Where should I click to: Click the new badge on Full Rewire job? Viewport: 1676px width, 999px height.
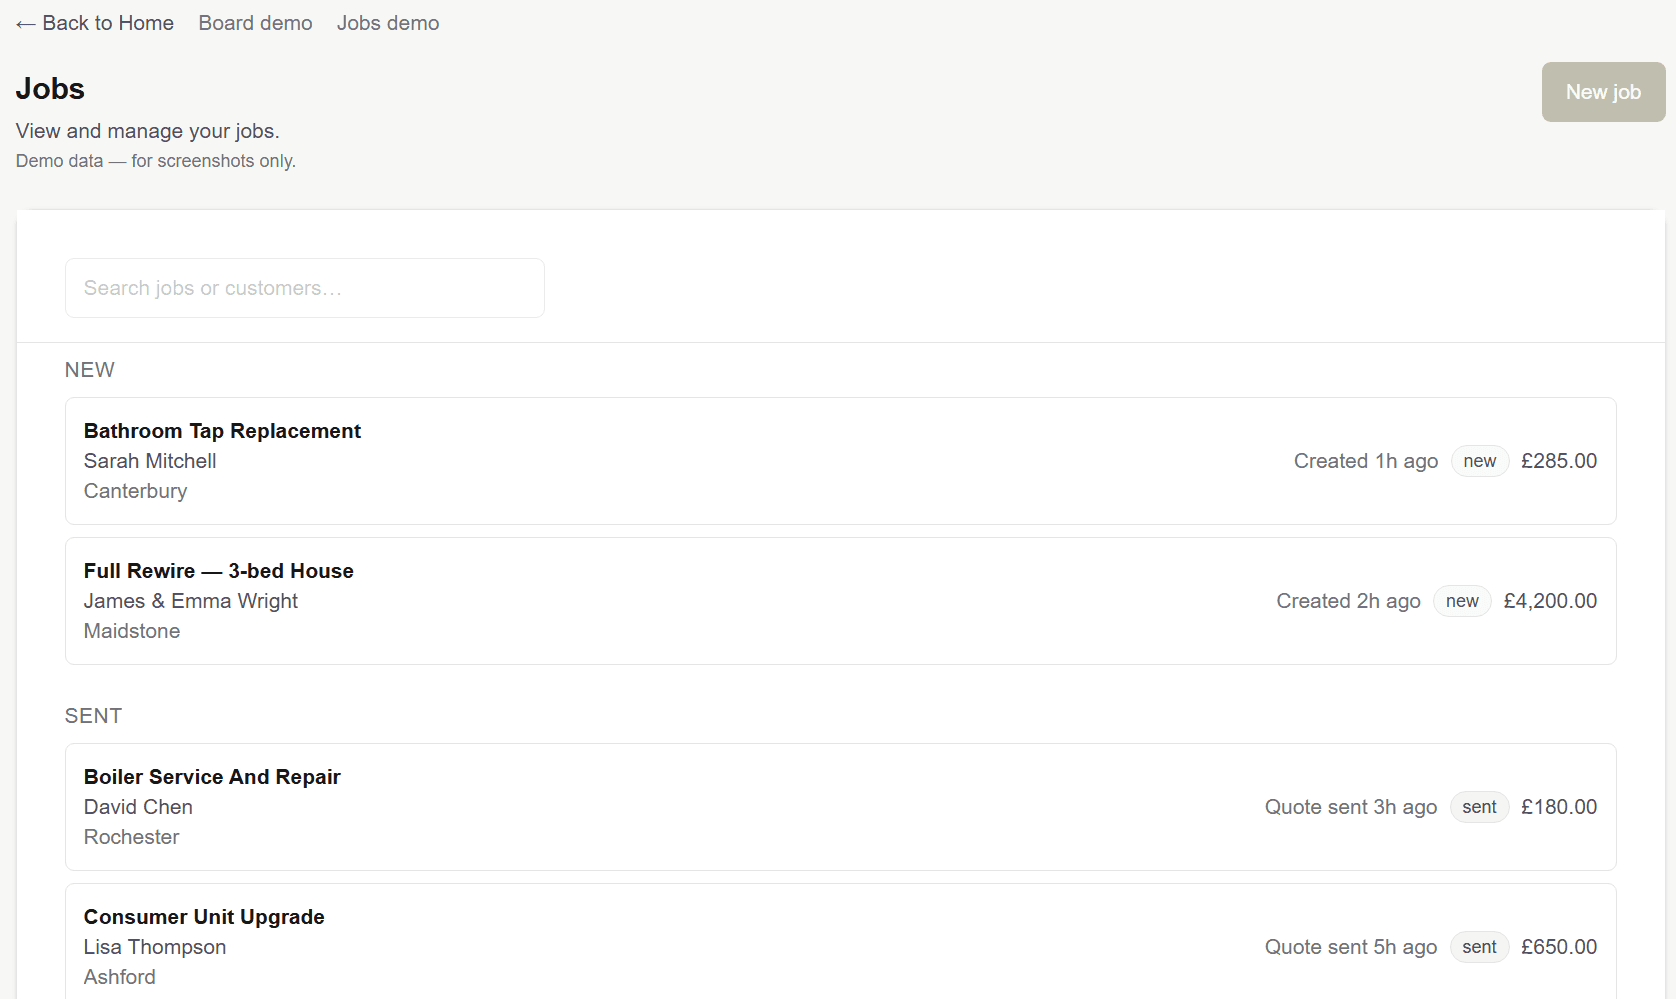coord(1461,601)
